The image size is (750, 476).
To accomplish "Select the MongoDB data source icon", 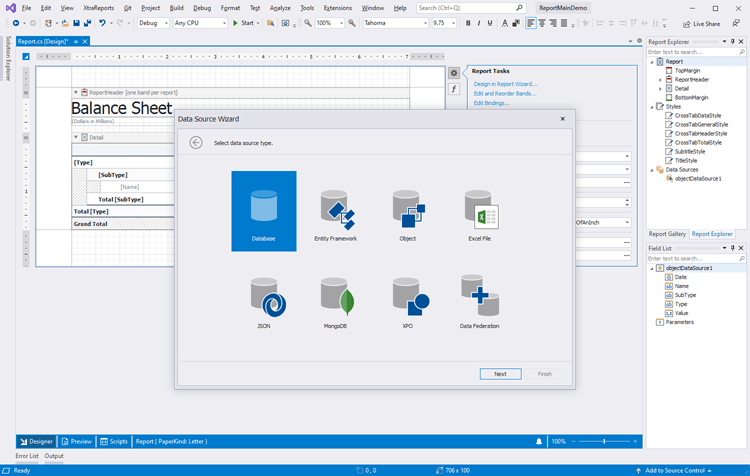I will click(335, 300).
